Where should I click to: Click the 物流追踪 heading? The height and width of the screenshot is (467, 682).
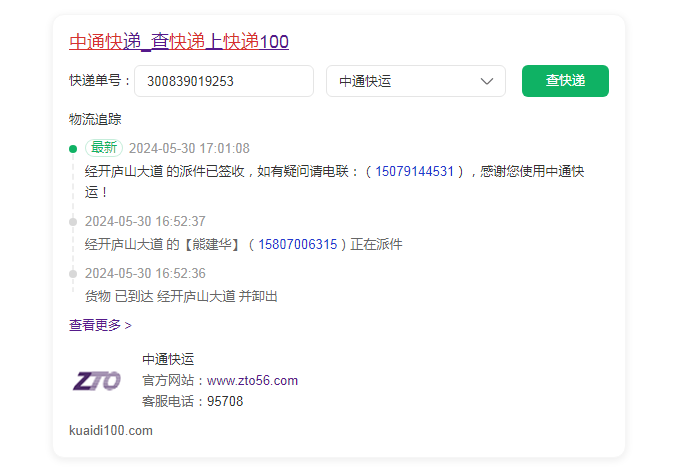coord(95,119)
